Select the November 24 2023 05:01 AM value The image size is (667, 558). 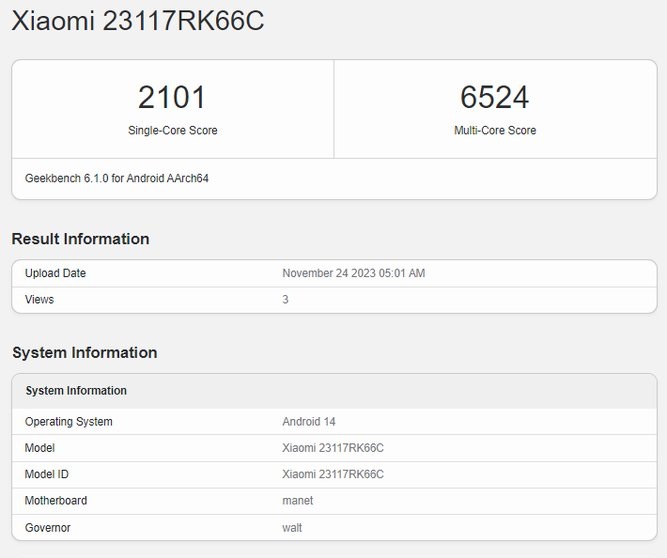click(353, 273)
